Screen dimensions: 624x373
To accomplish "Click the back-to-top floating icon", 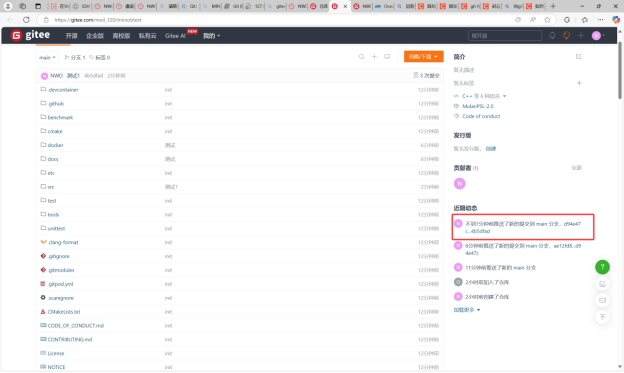I will [x=603, y=317].
